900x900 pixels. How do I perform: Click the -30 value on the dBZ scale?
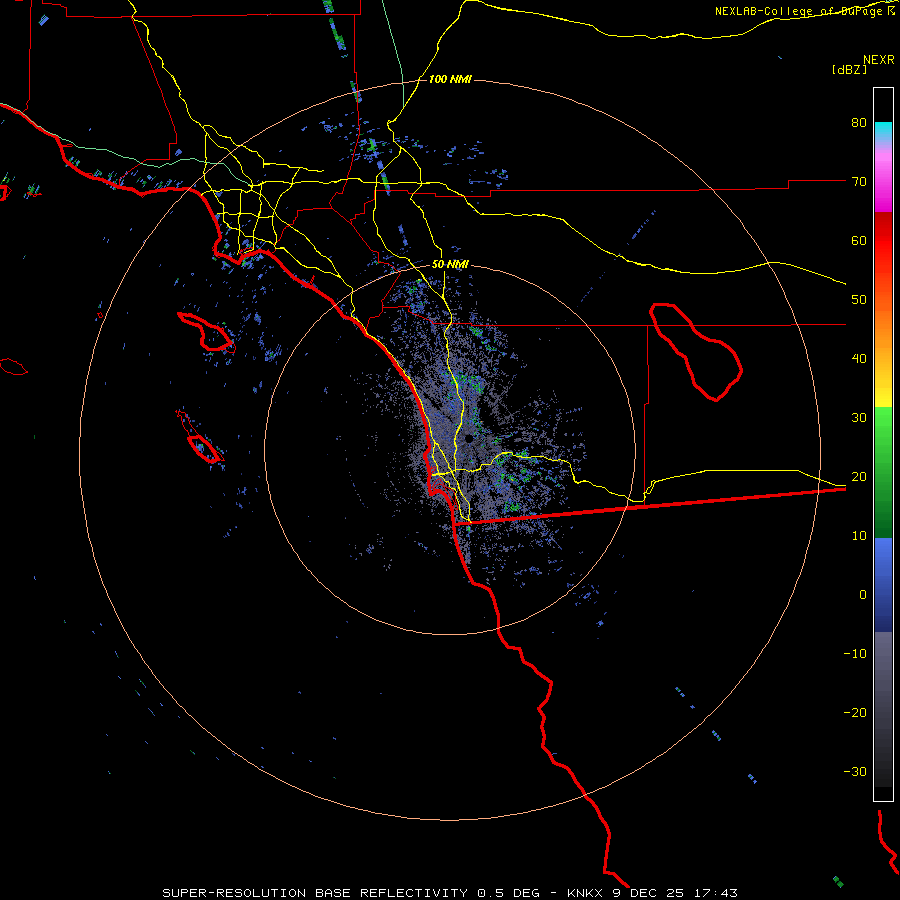[x=855, y=771]
